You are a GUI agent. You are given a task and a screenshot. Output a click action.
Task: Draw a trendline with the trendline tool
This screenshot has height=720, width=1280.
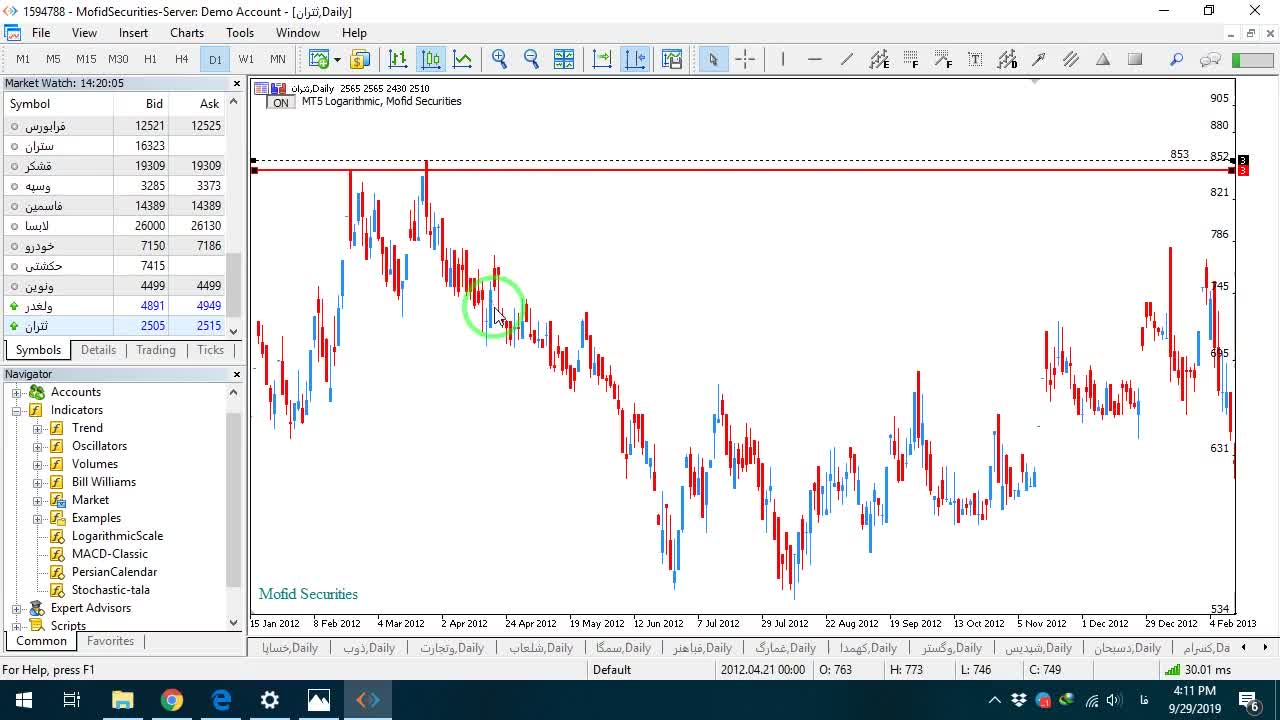point(847,59)
